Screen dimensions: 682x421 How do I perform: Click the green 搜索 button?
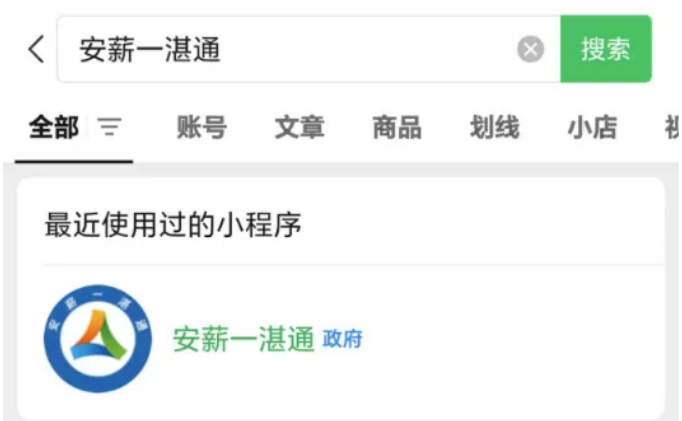tap(605, 49)
